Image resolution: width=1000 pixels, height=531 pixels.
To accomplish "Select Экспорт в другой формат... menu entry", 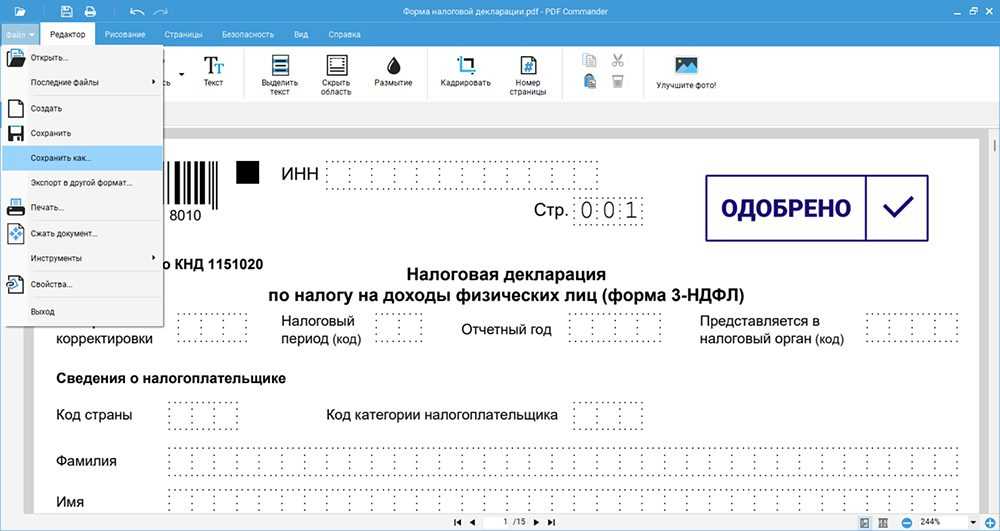I will click(80, 183).
